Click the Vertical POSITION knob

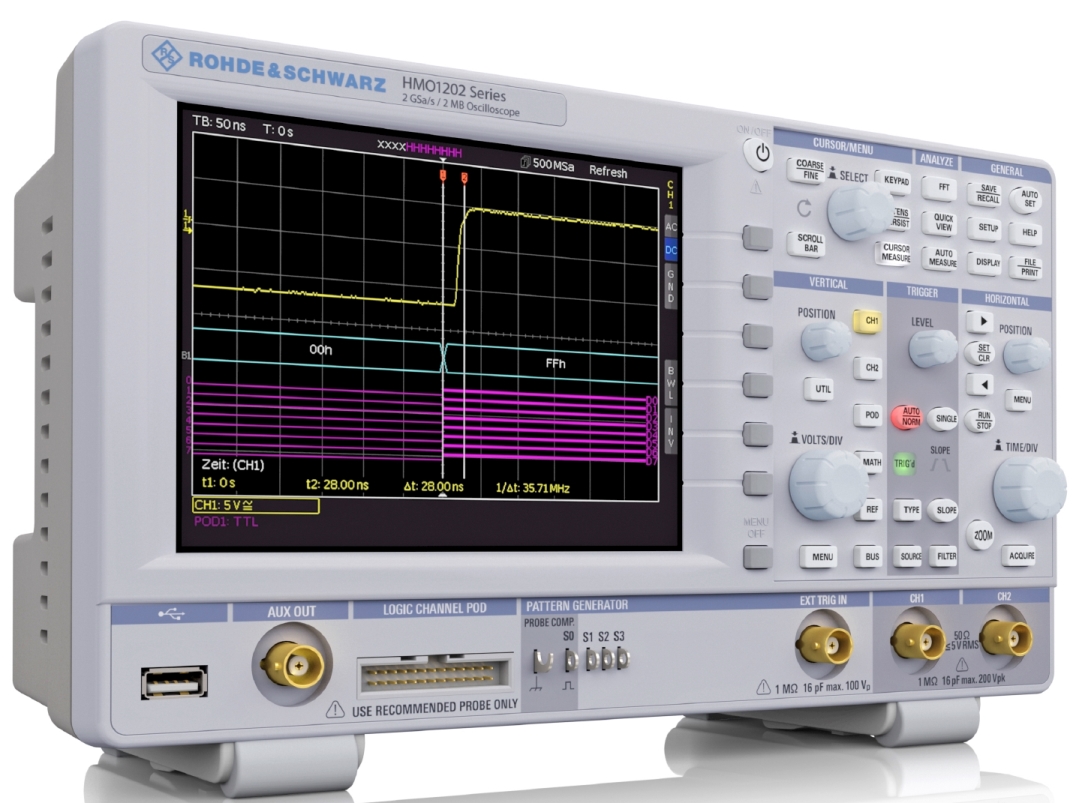825,340
